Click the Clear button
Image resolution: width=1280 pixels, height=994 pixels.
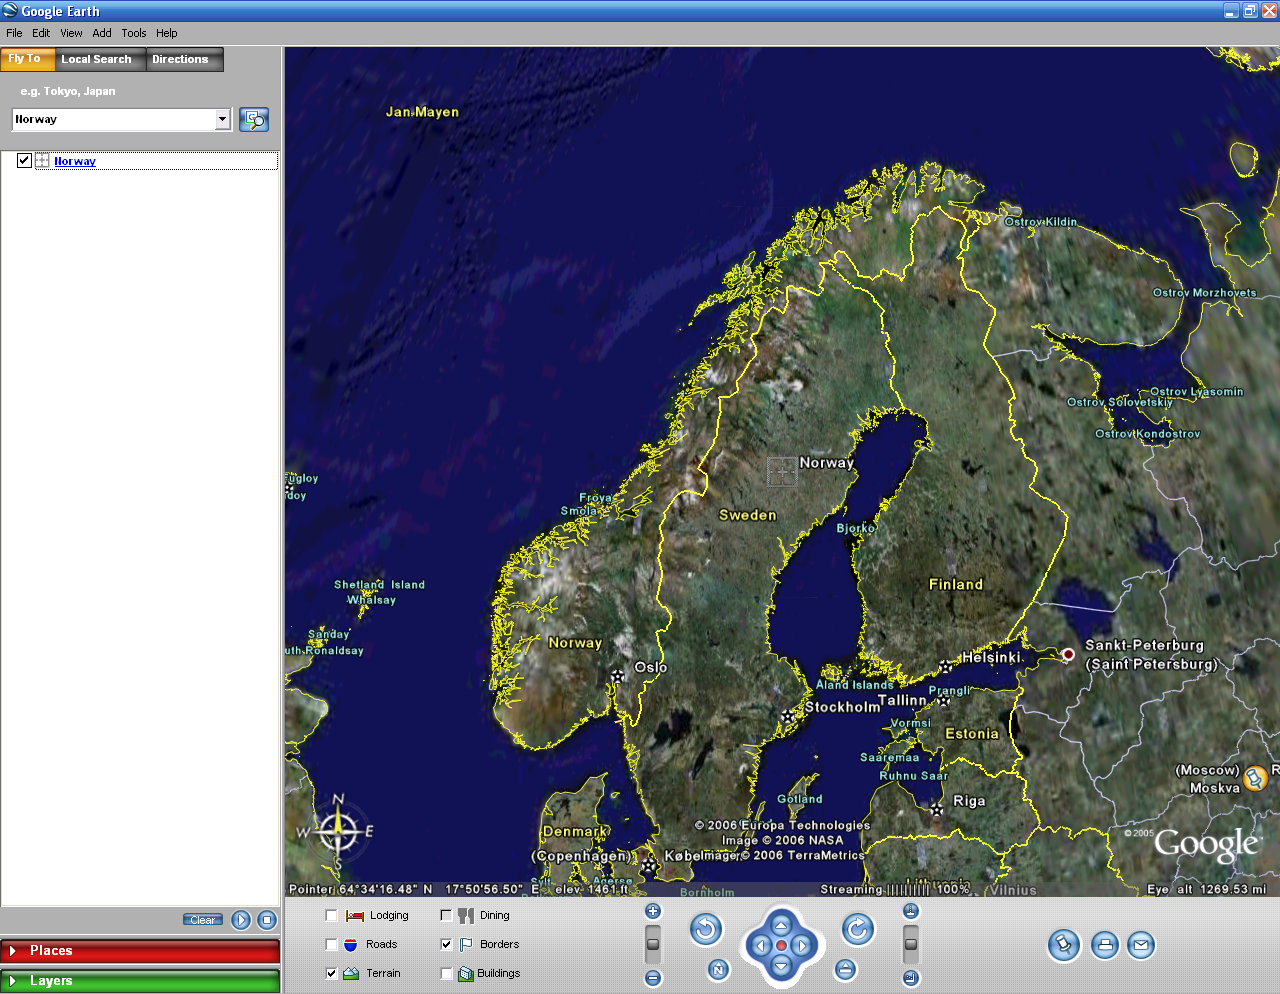[202, 920]
